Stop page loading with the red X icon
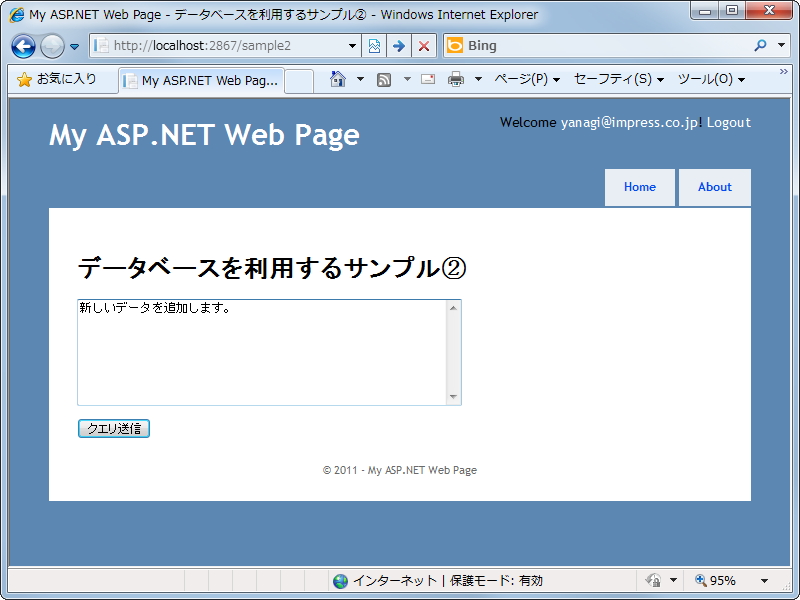This screenshot has height=600, width=800. point(423,45)
